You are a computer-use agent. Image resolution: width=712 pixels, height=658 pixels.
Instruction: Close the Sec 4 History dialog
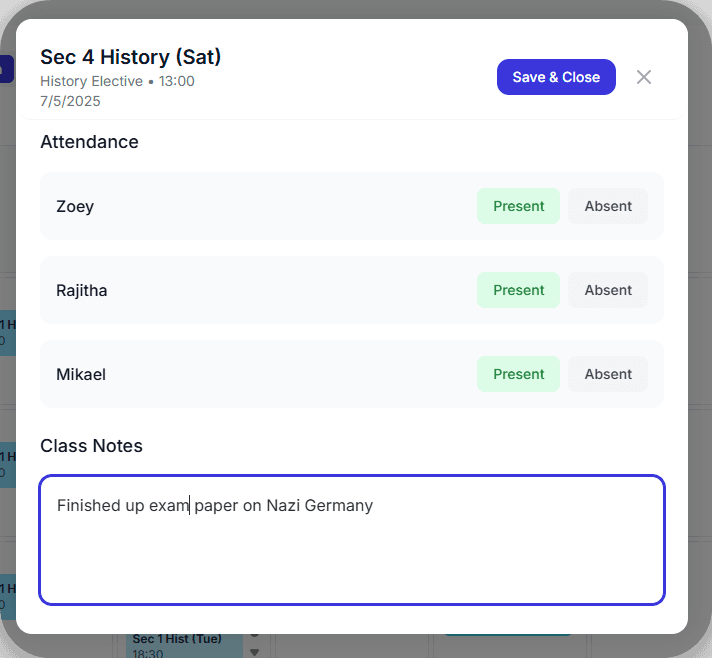[x=644, y=77]
